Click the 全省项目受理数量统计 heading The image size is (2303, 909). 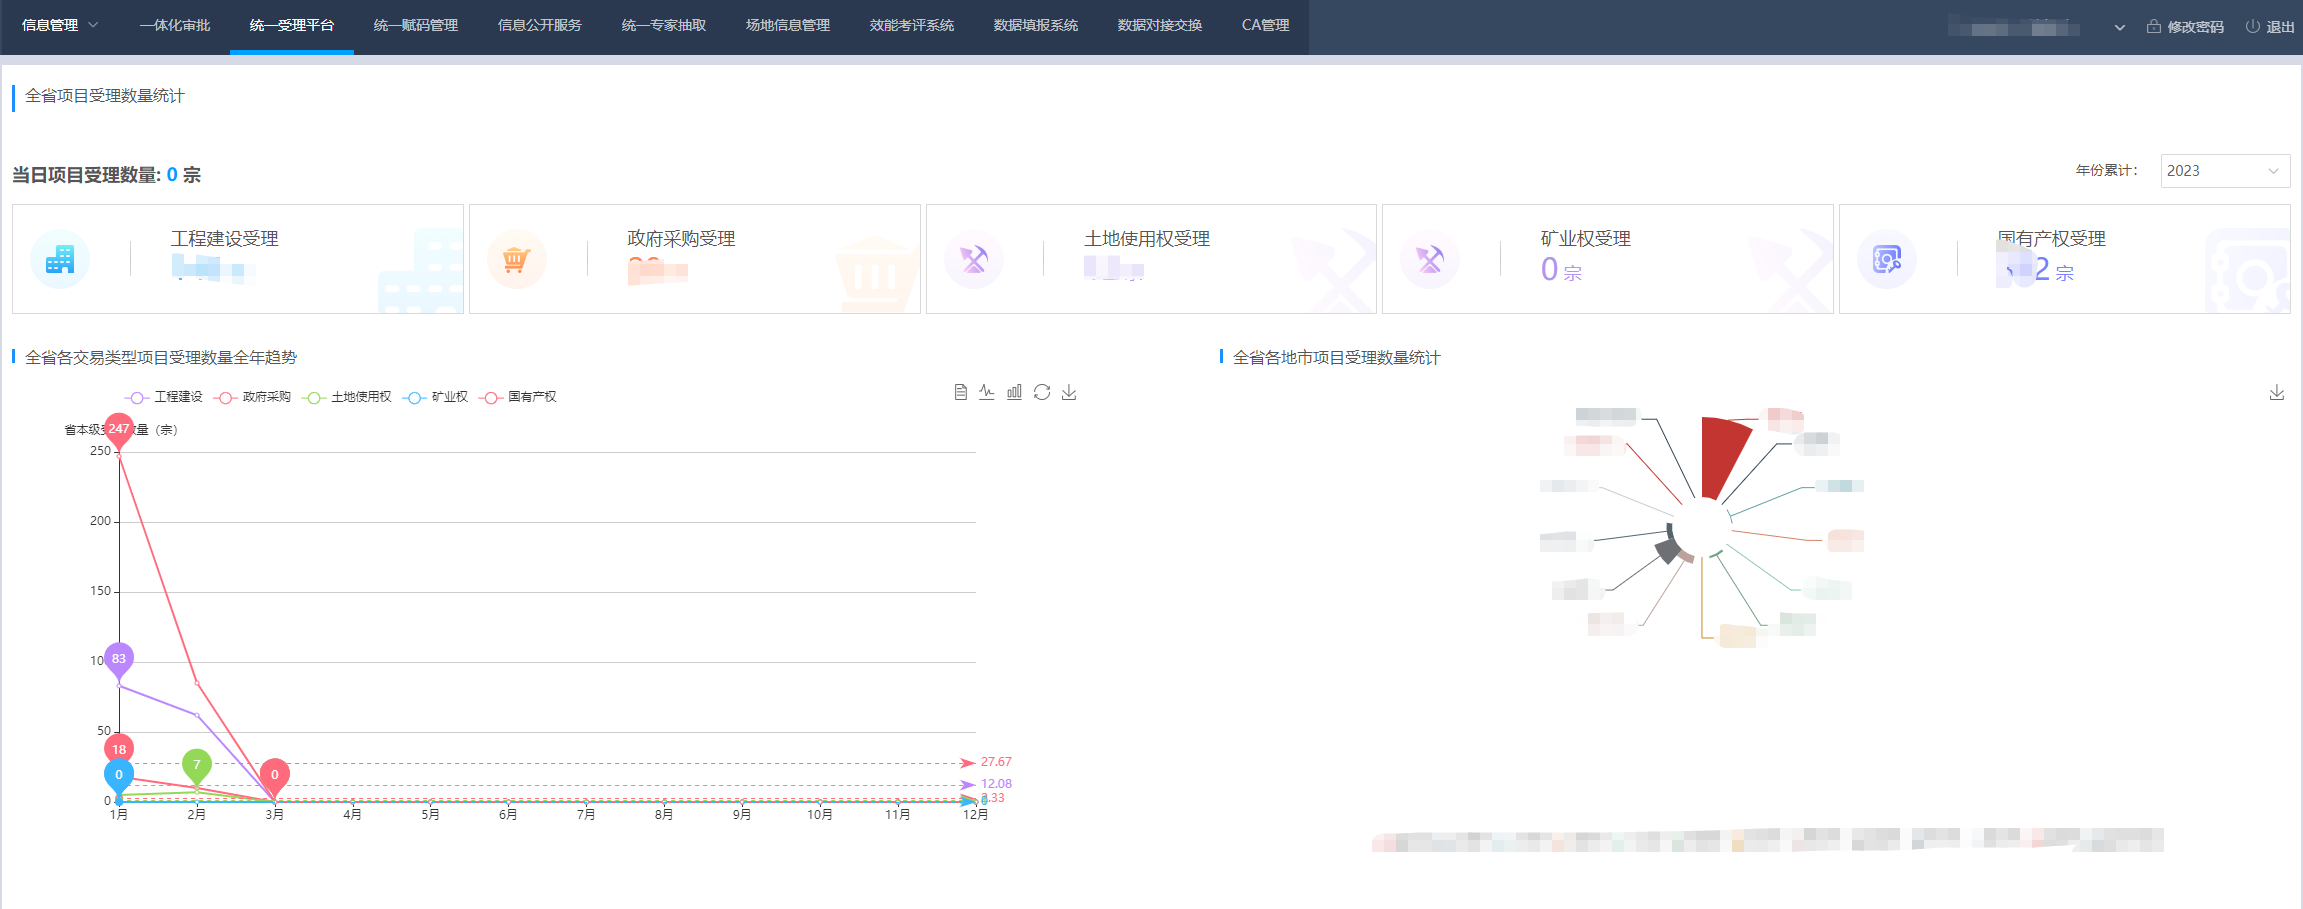[105, 96]
